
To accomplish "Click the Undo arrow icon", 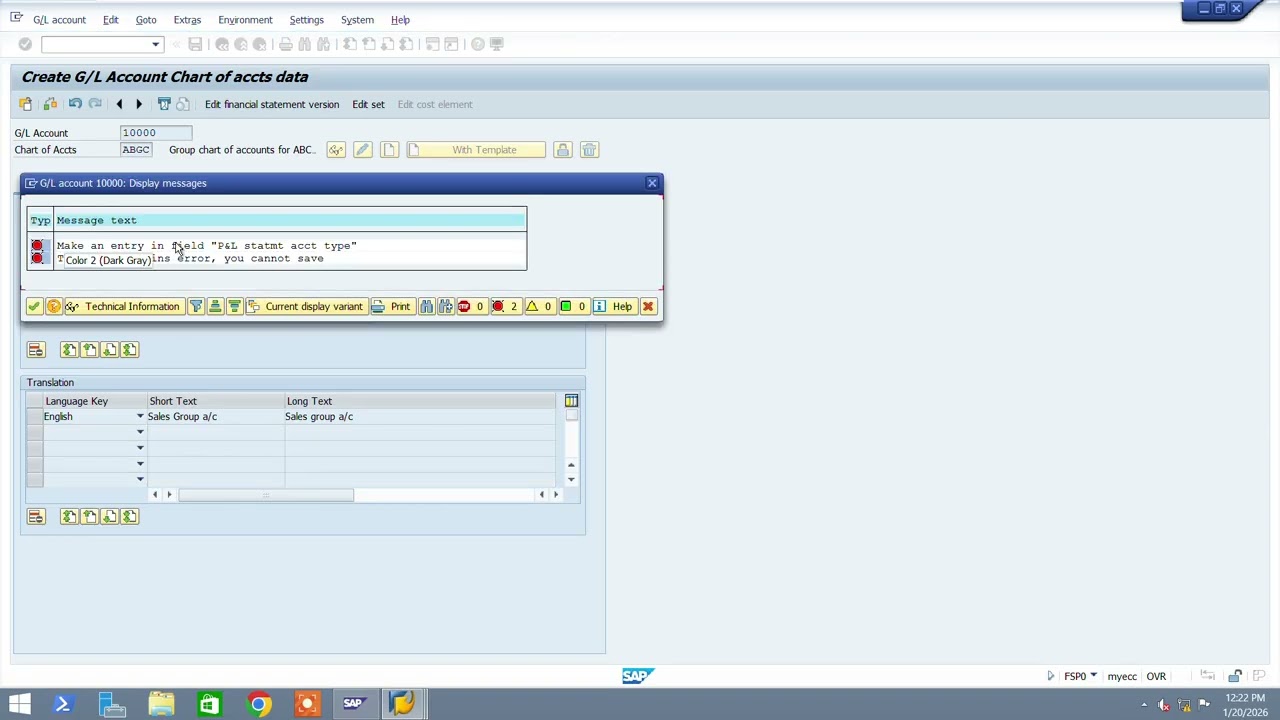I will pyautogui.click(x=75, y=104).
